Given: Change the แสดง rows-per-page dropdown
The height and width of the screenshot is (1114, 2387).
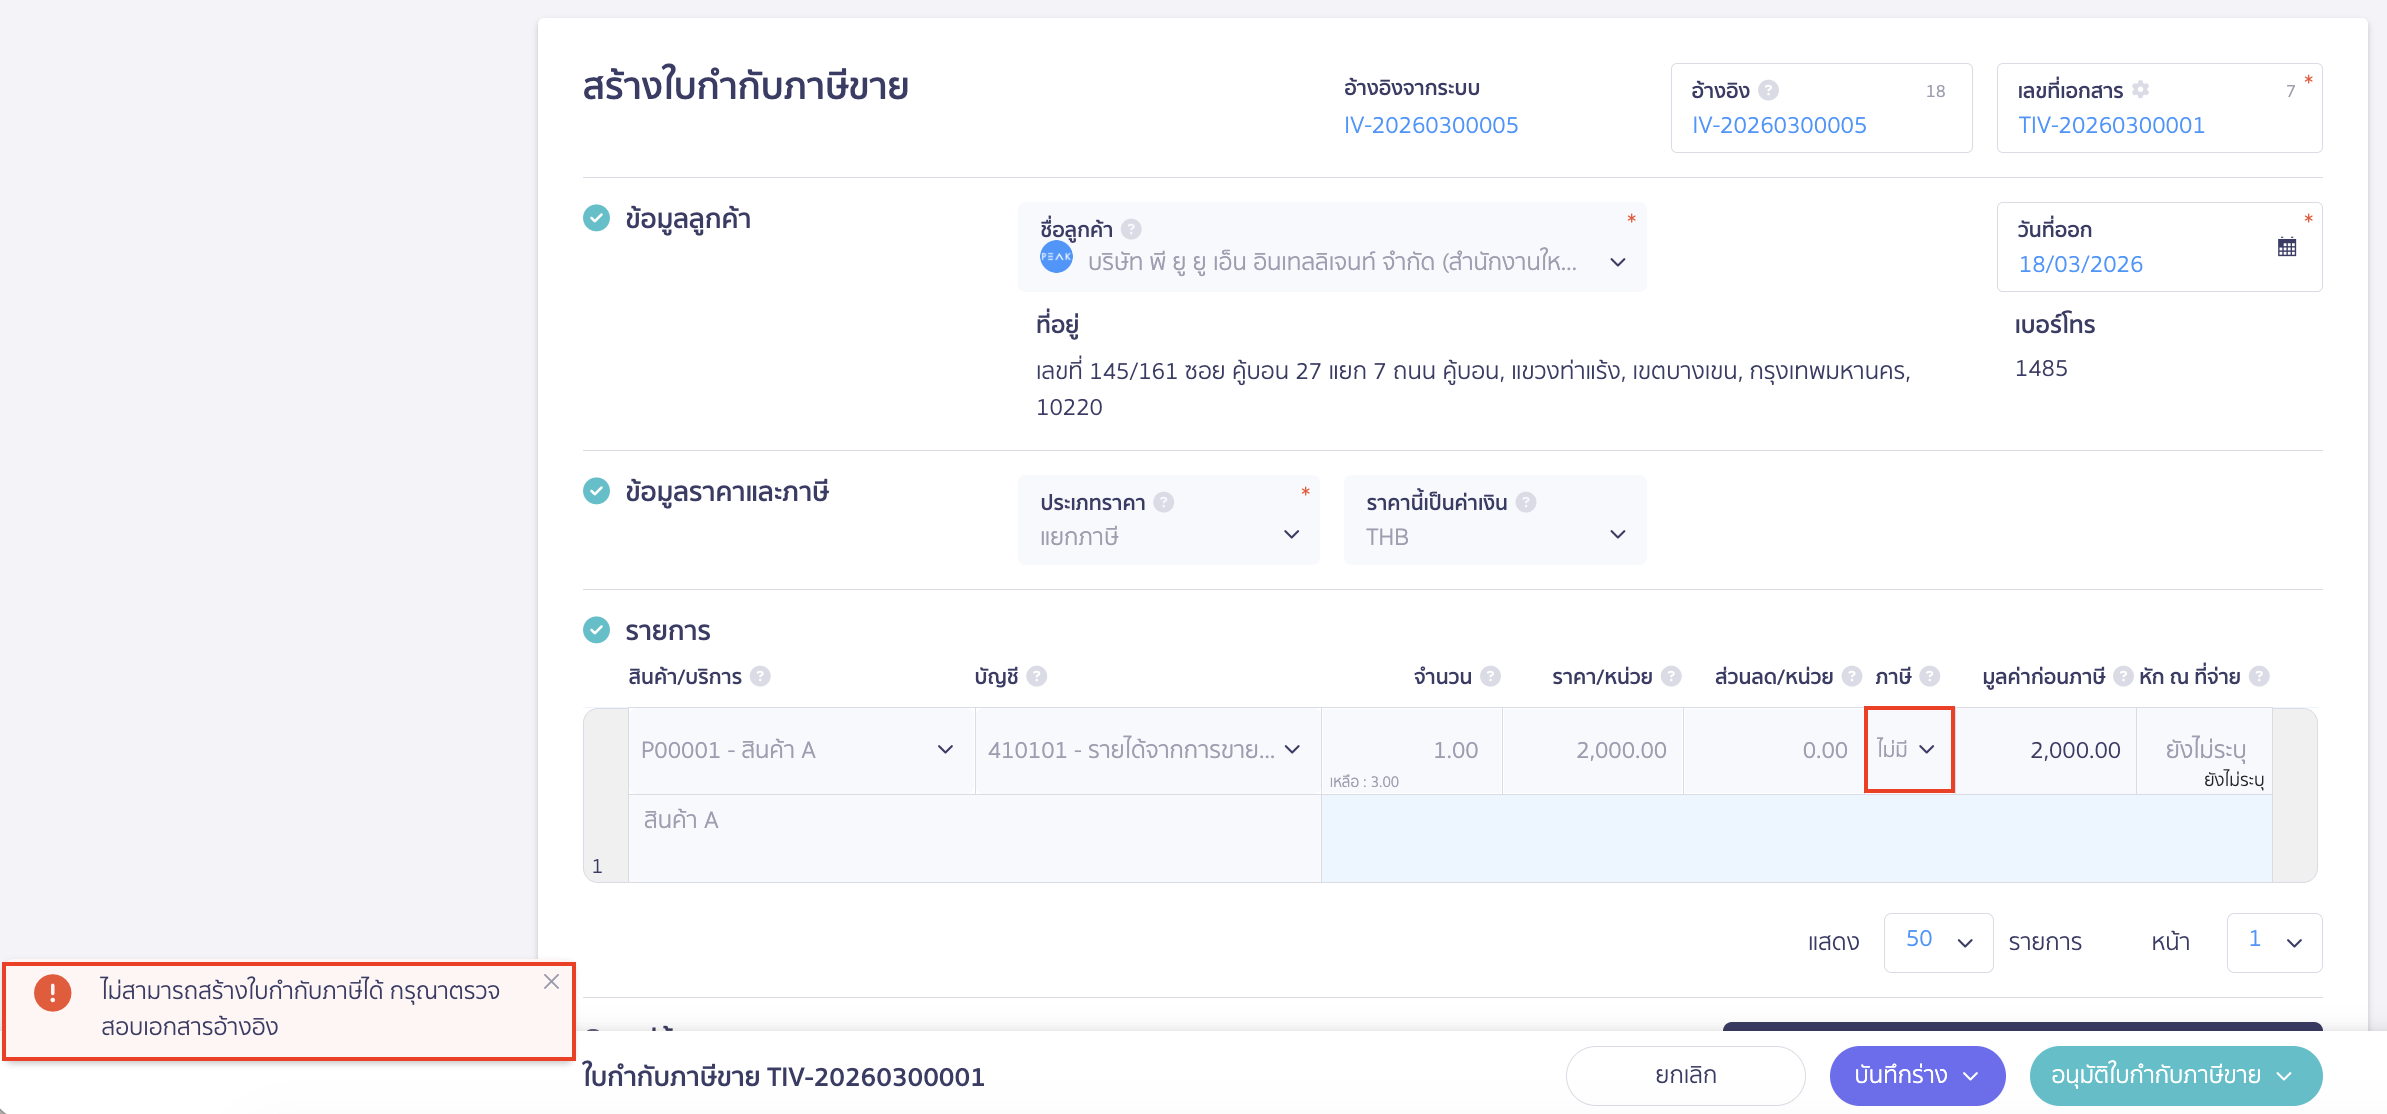Looking at the screenshot, I should [x=1937, y=941].
